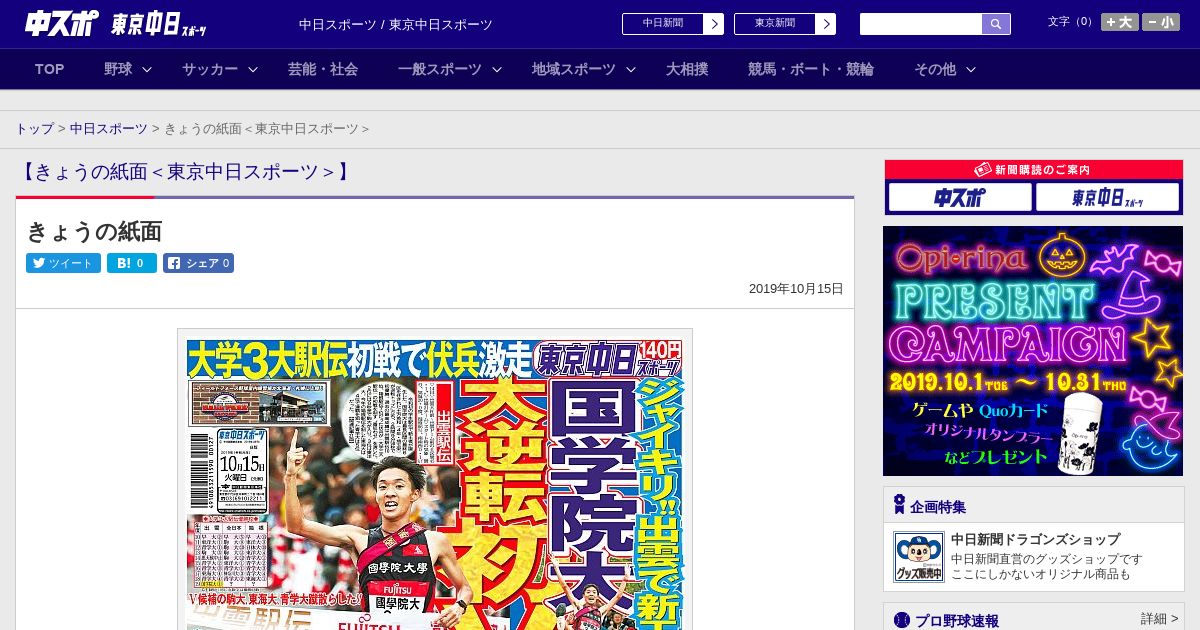Open the Dragons Shop mascot thumbnail
This screenshot has width=1200, height=630.
coord(918,557)
